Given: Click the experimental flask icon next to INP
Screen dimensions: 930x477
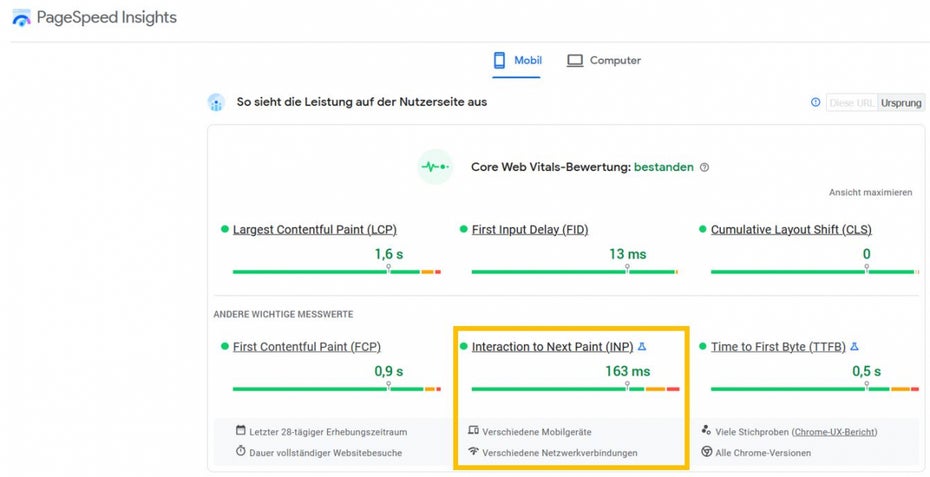Looking at the screenshot, I should (642, 347).
